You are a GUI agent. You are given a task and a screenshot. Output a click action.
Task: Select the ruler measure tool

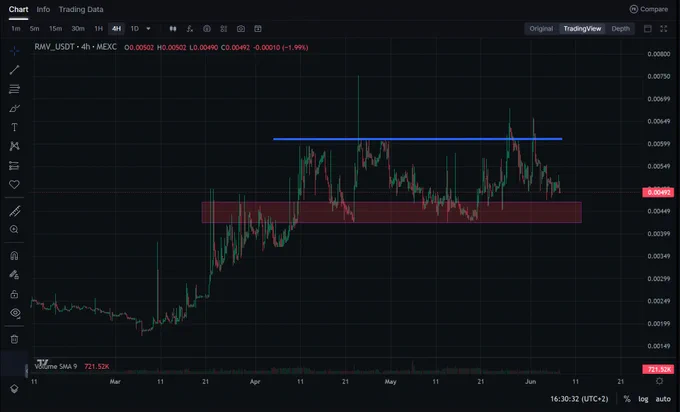coord(14,211)
